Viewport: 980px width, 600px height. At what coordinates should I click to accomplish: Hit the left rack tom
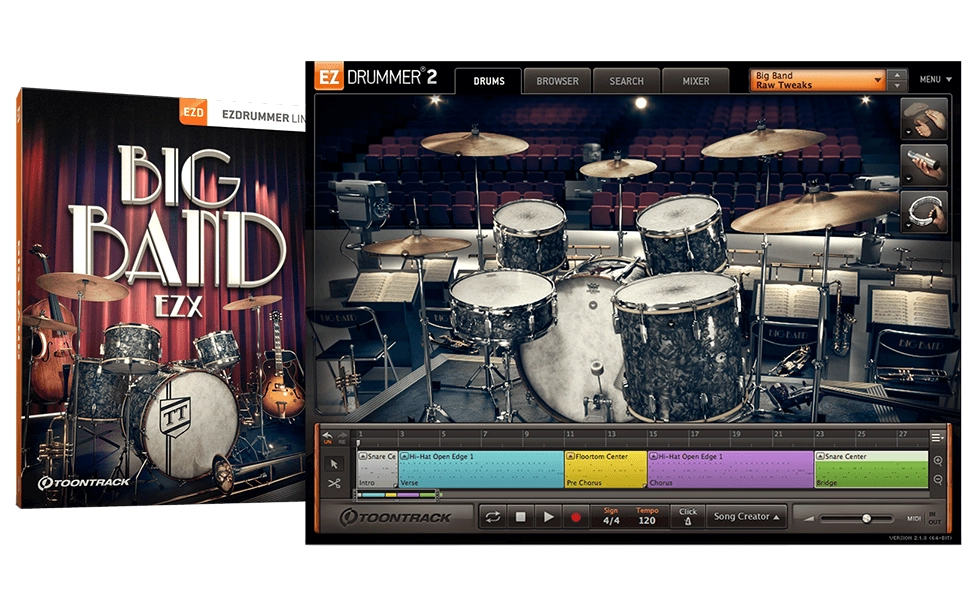529,234
